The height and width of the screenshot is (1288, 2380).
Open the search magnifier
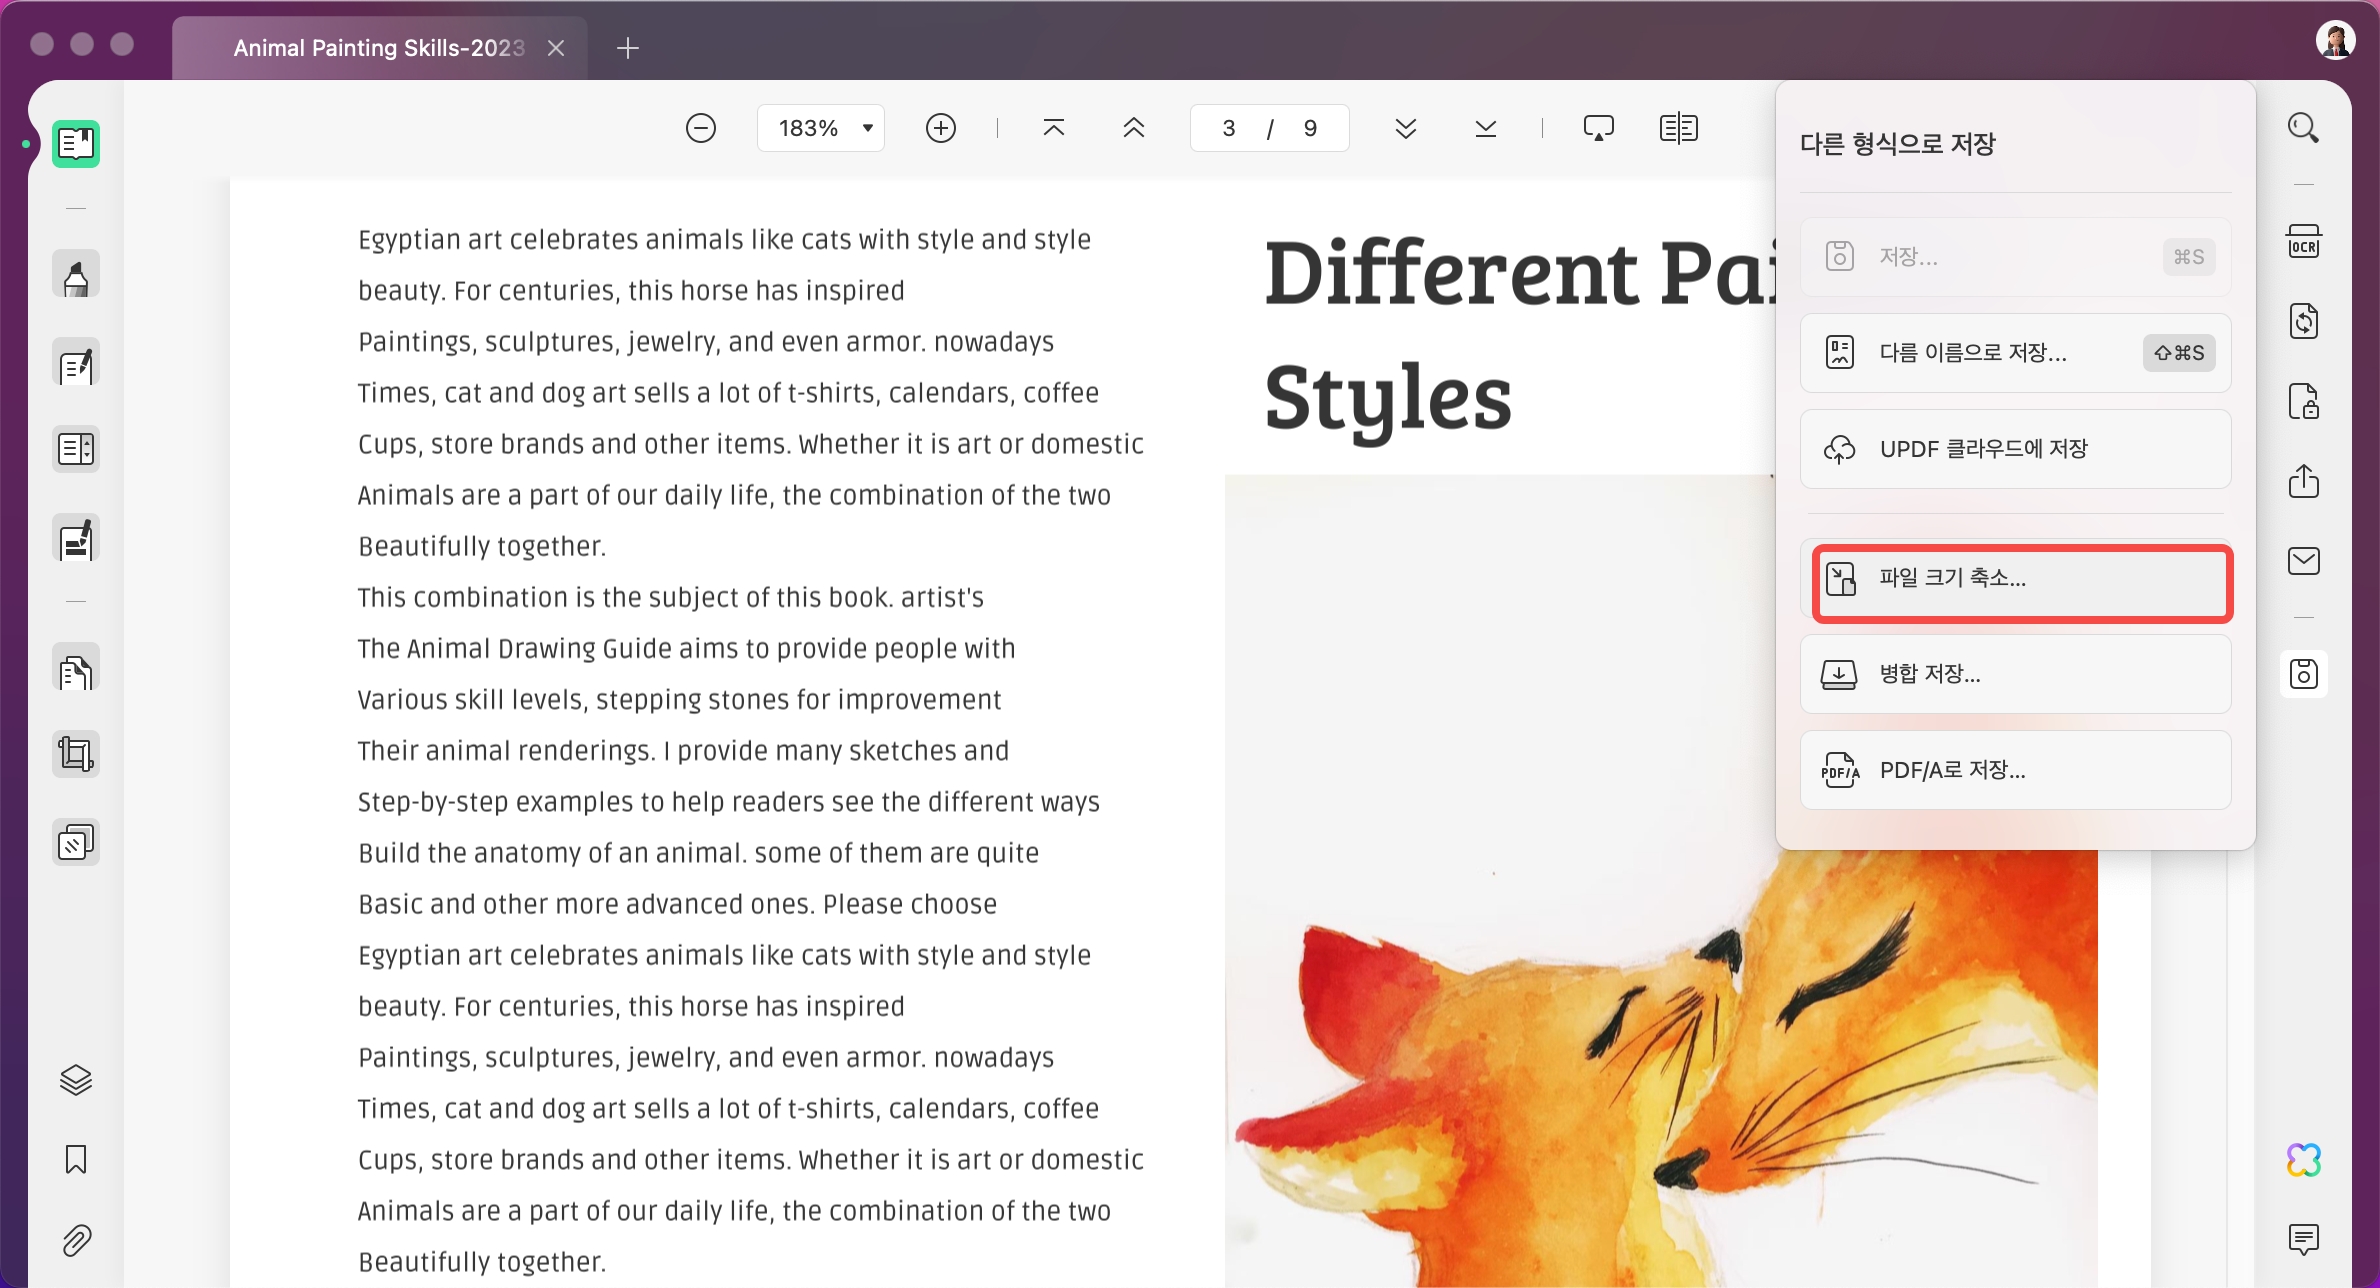point(2304,128)
